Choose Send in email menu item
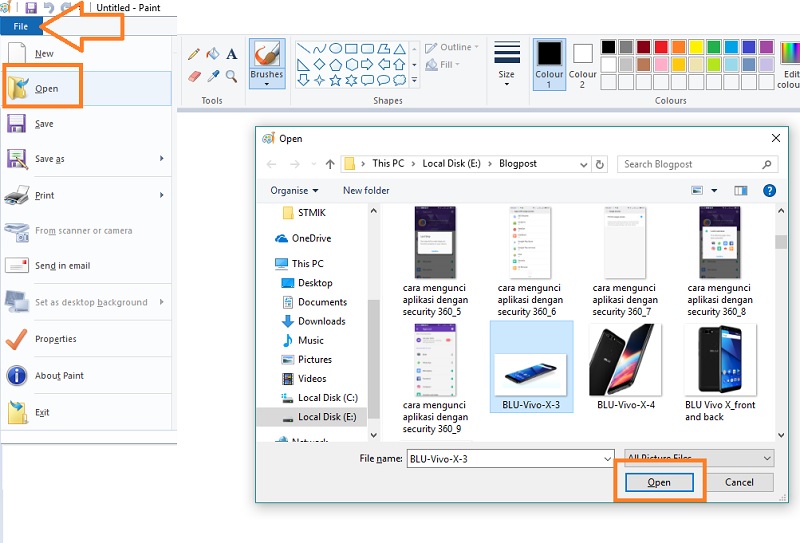This screenshot has width=800, height=543. [87, 266]
